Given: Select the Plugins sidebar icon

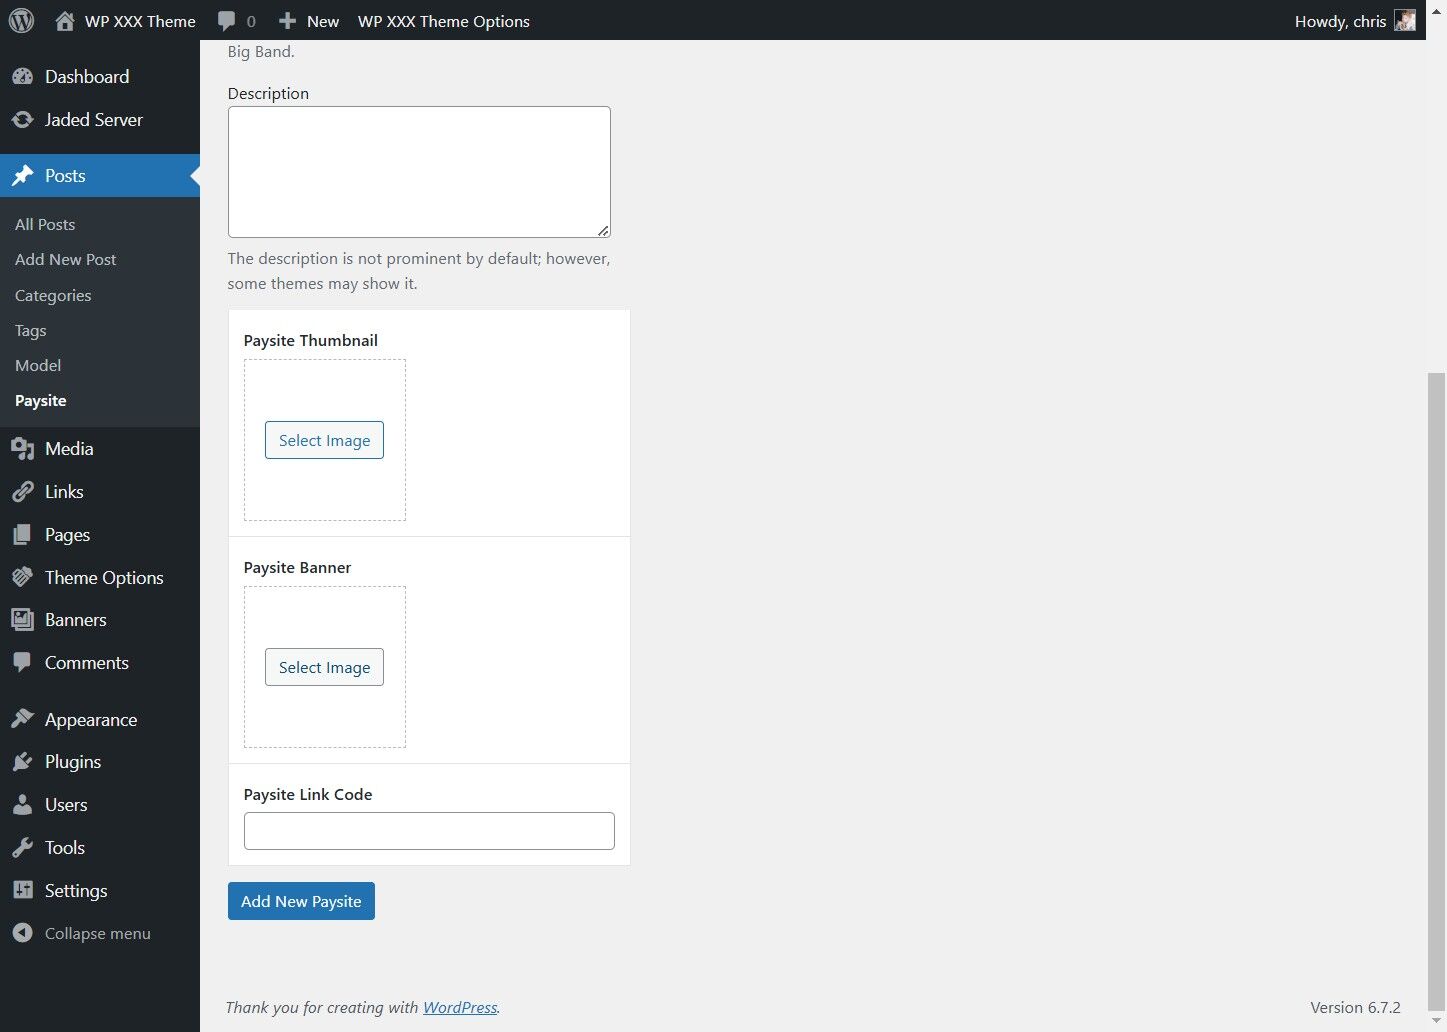Looking at the screenshot, I should click(23, 761).
